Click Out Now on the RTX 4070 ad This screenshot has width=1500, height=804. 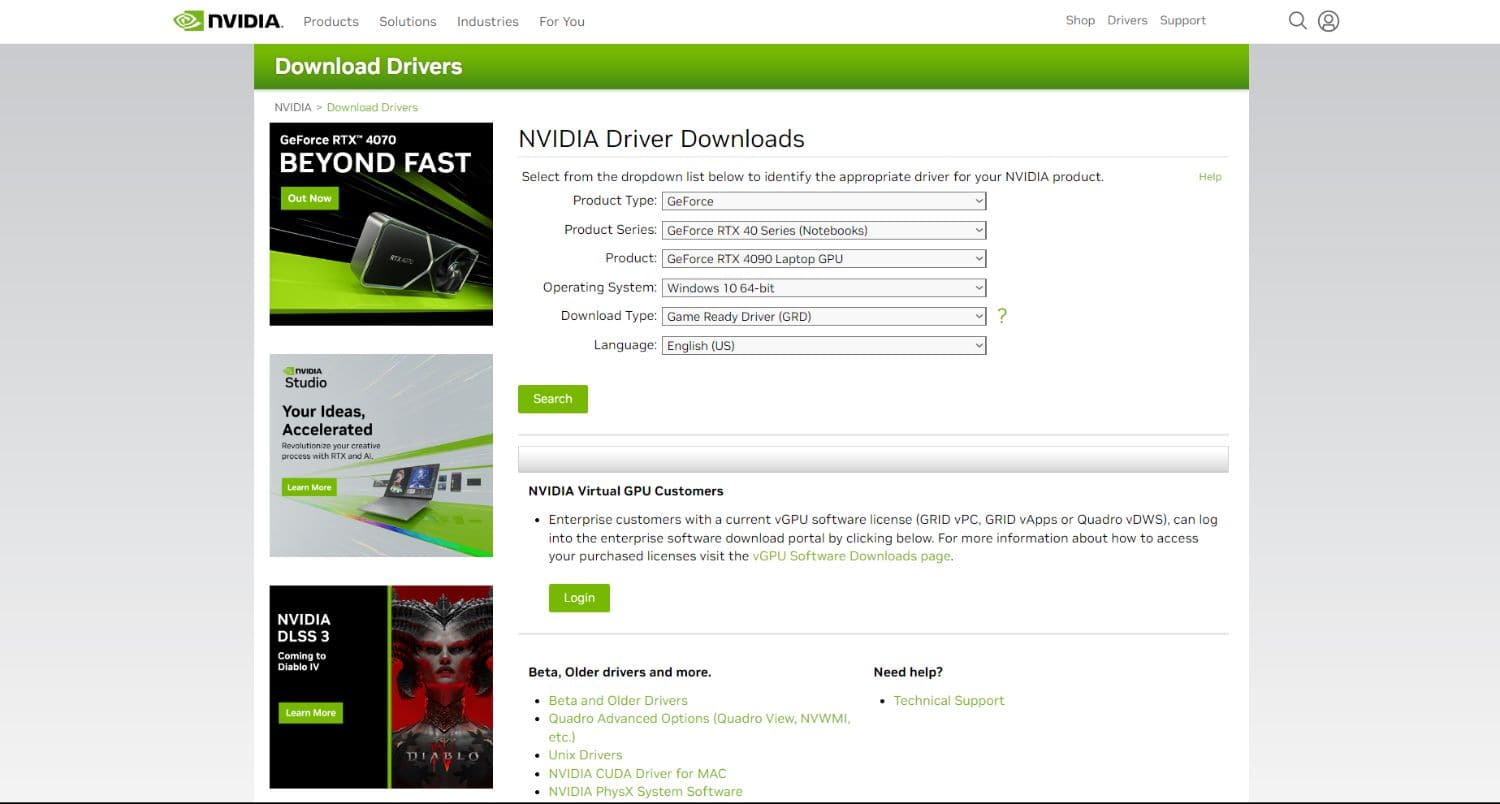(310, 198)
